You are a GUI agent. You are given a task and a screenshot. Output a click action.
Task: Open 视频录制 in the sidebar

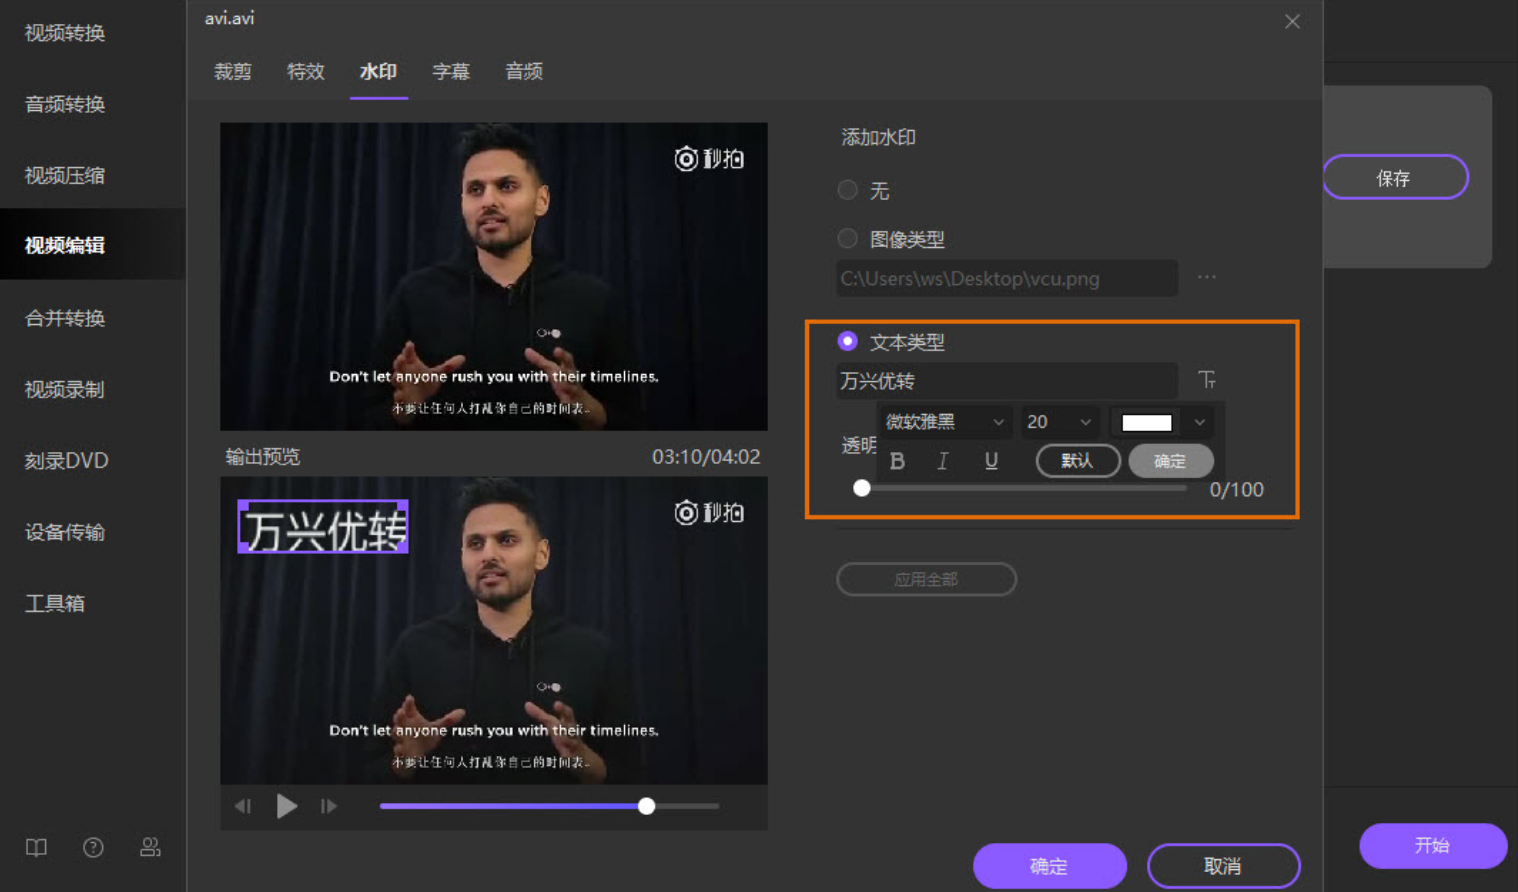click(x=65, y=390)
